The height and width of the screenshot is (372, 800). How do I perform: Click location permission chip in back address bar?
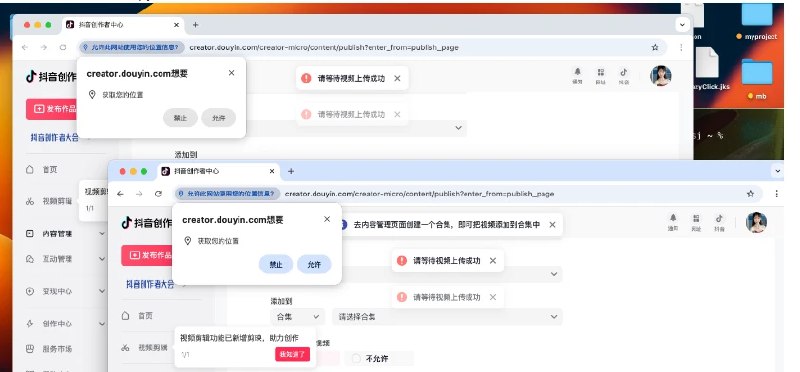point(132,47)
